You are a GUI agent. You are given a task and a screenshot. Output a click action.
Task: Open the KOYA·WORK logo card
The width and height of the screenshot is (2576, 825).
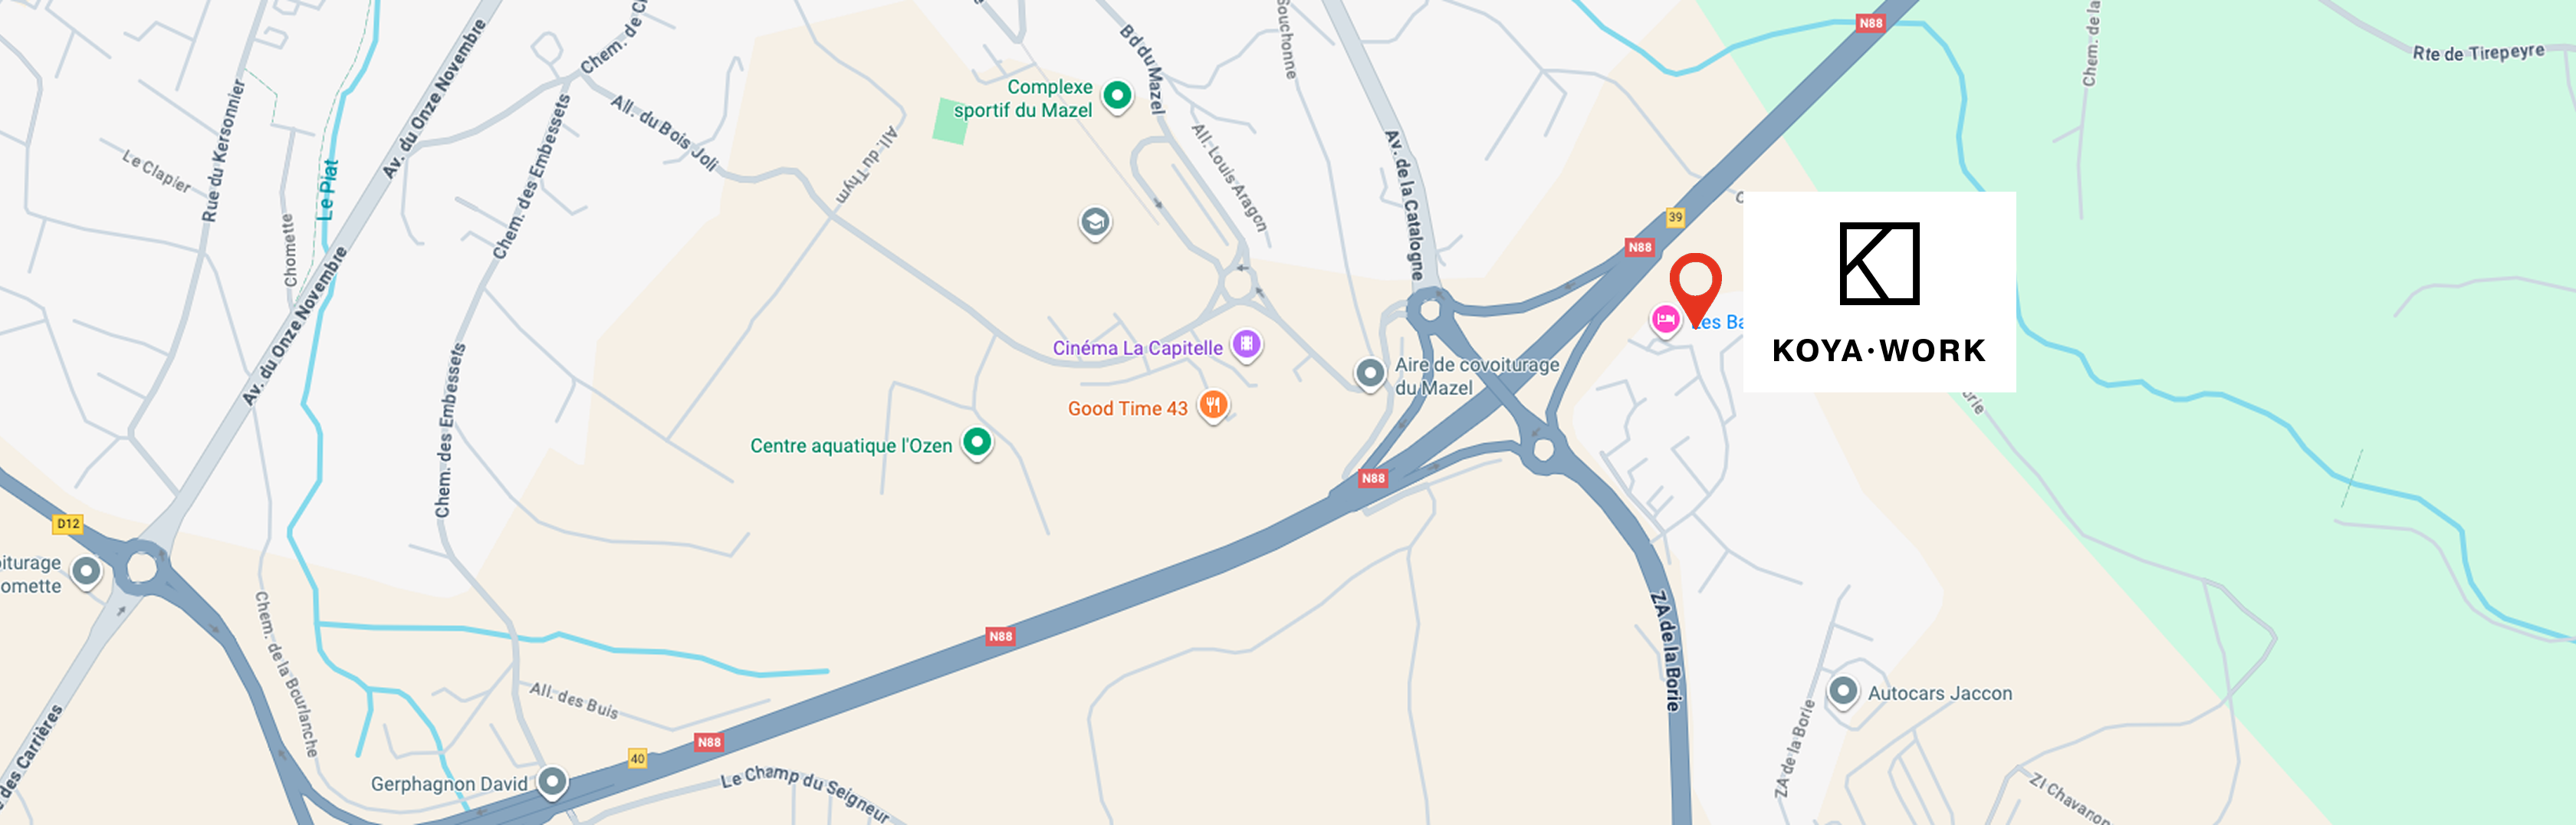click(1879, 292)
